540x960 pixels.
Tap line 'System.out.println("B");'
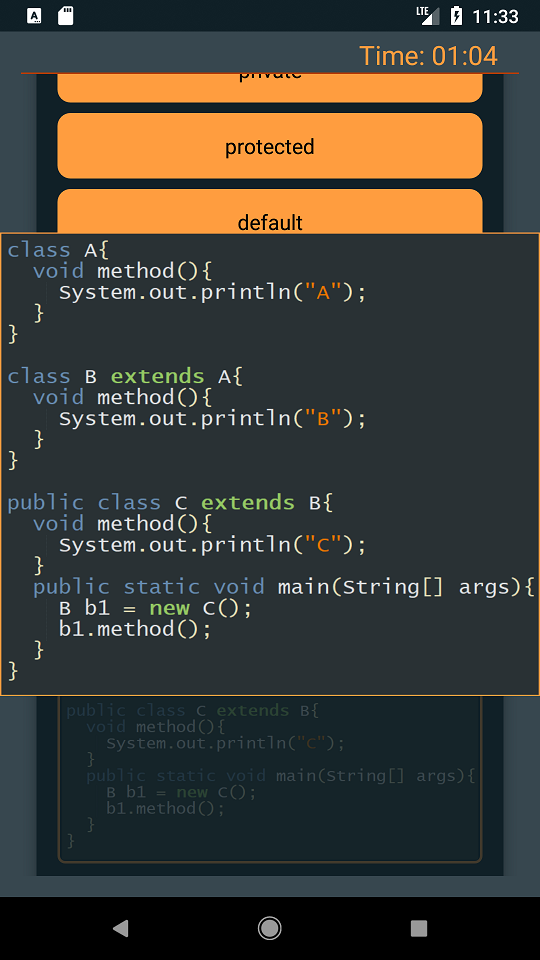click(212, 418)
